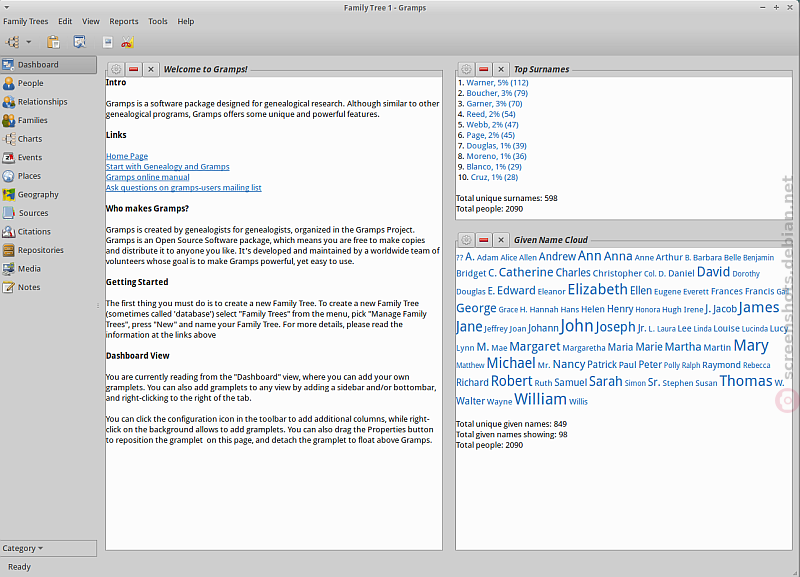
Task: Open the Tools scissors toolbar icon
Action: coord(127,42)
